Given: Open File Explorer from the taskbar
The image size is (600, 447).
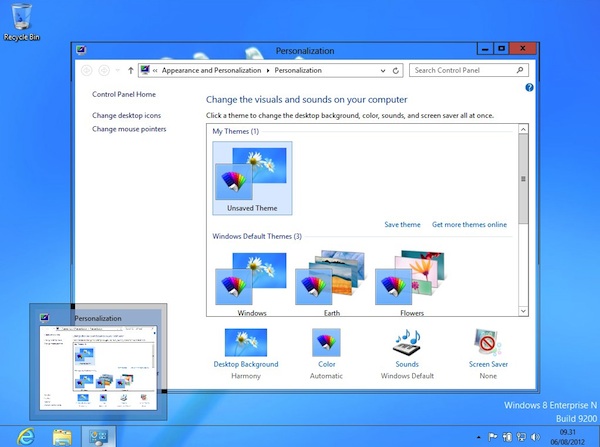Looking at the screenshot, I should [62, 437].
